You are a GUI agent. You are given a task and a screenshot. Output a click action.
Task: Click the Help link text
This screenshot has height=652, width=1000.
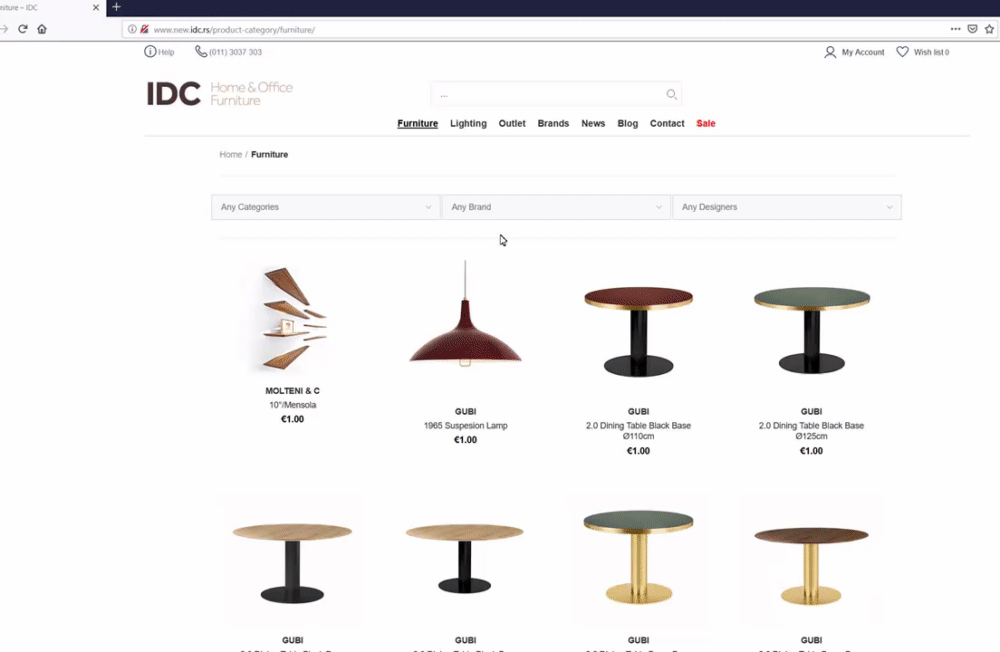(x=166, y=52)
